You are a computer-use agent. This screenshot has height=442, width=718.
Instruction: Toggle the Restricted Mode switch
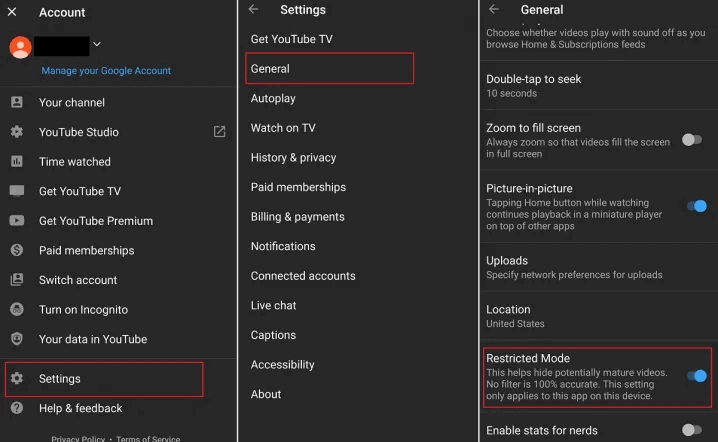pyautogui.click(x=696, y=376)
